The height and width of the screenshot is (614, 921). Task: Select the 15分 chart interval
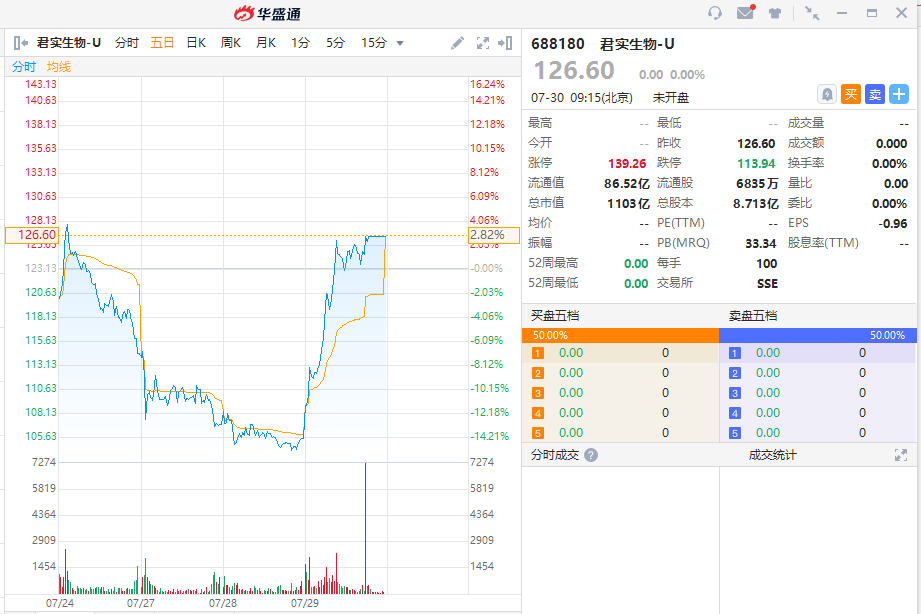[374, 43]
